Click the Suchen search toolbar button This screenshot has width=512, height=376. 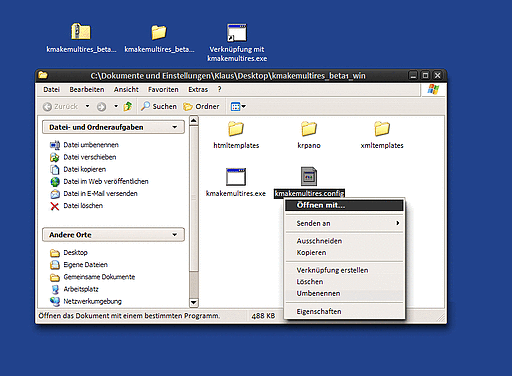click(159, 106)
